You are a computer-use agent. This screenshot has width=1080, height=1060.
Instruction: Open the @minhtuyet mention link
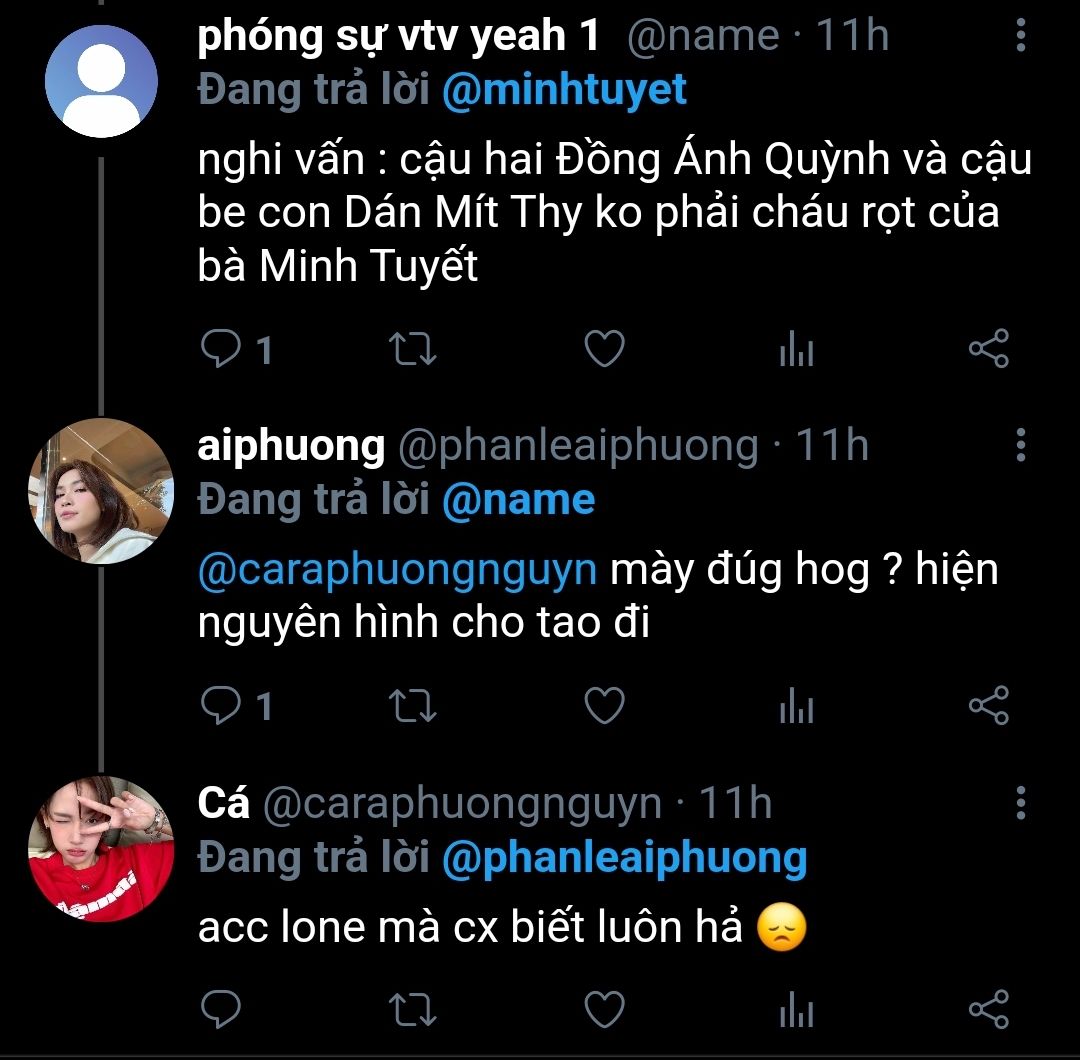[564, 90]
